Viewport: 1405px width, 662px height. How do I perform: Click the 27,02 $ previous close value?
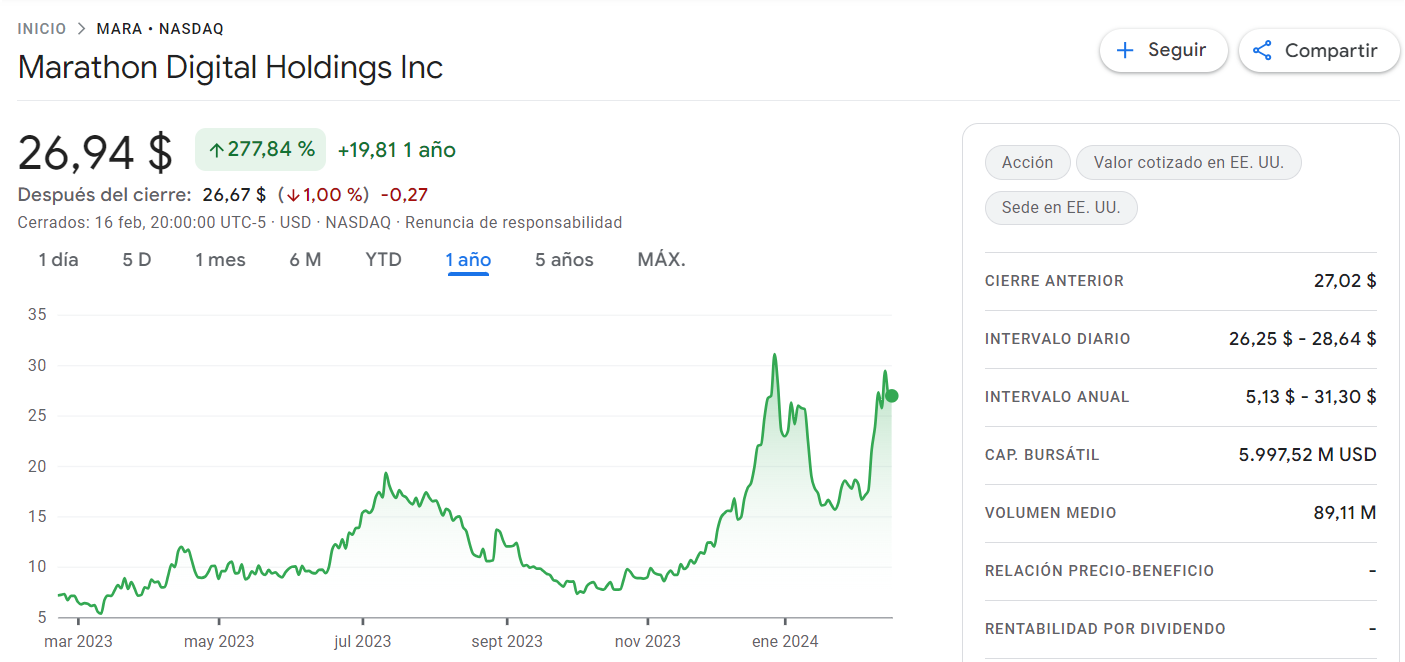[1345, 281]
